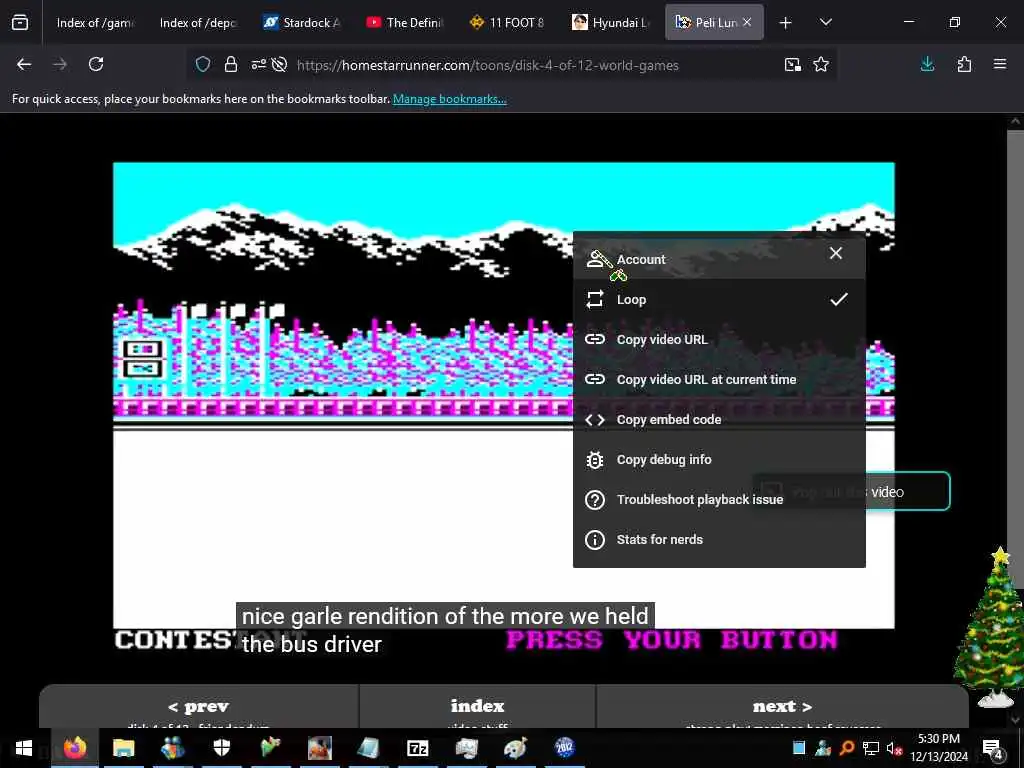The width and height of the screenshot is (1024, 768).
Task: Select Copy video URL
Action: click(719, 340)
